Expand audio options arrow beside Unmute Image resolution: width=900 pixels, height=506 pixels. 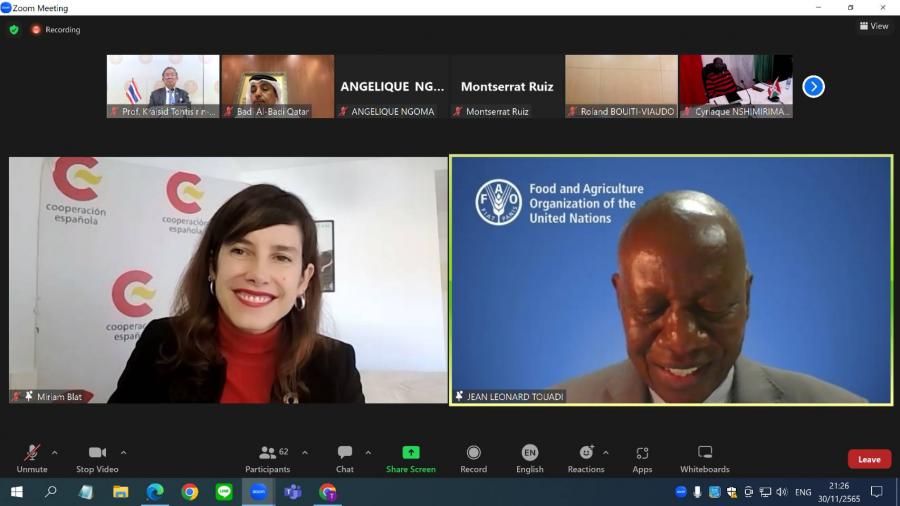(54, 452)
